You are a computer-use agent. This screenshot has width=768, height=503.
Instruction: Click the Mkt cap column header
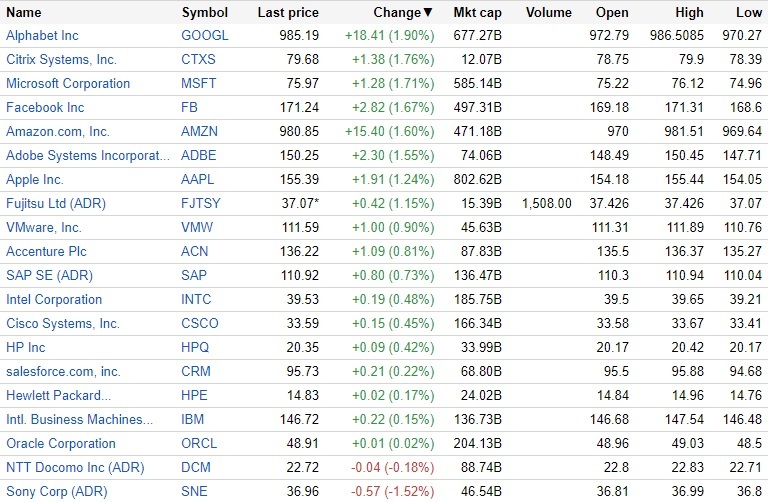(476, 13)
